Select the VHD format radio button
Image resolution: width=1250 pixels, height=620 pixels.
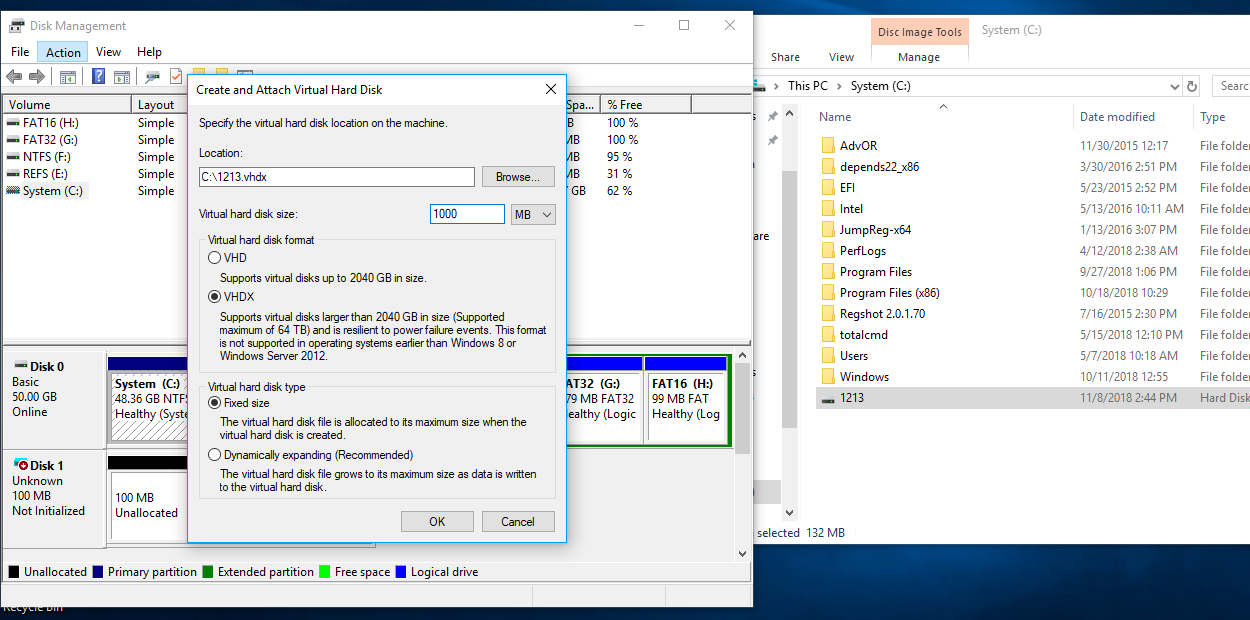pyautogui.click(x=214, y=258)
